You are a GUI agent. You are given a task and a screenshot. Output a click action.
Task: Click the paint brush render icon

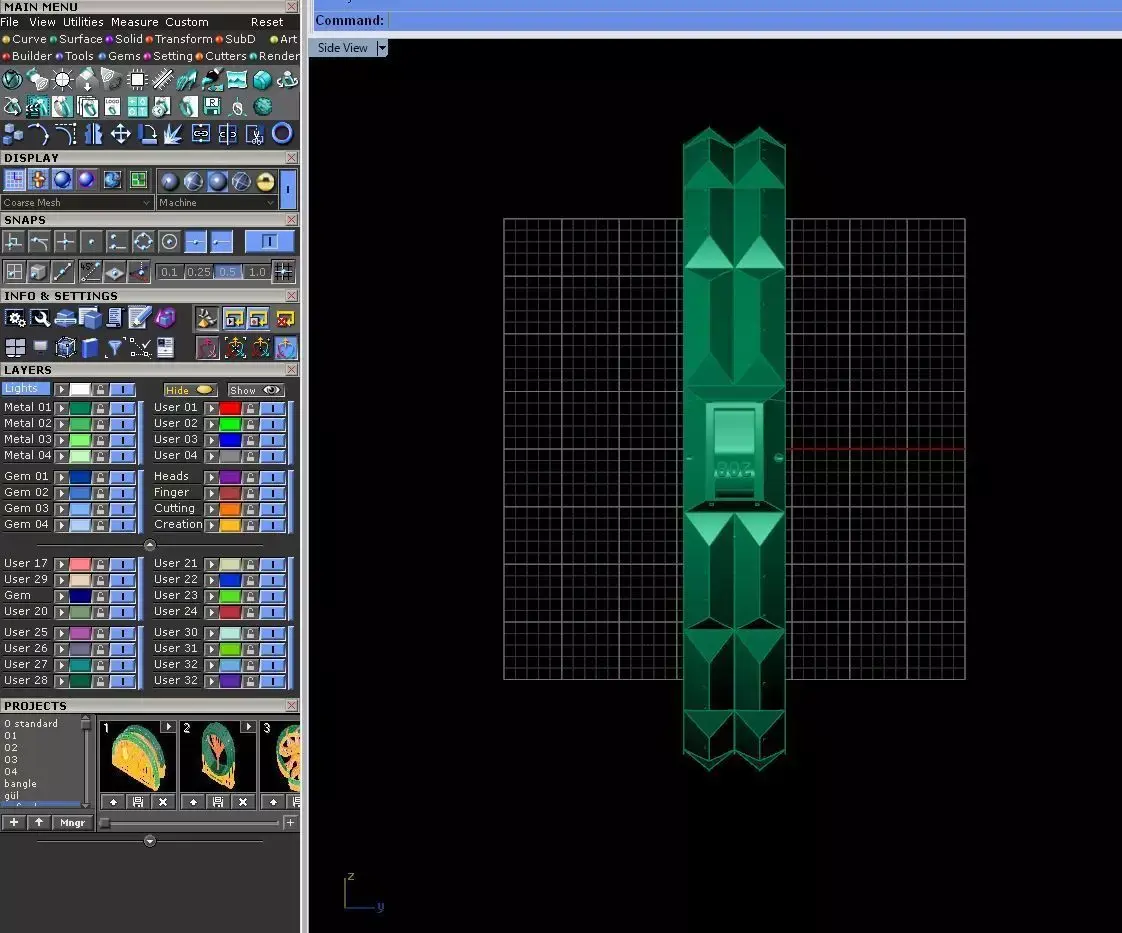tap(211, 79)
